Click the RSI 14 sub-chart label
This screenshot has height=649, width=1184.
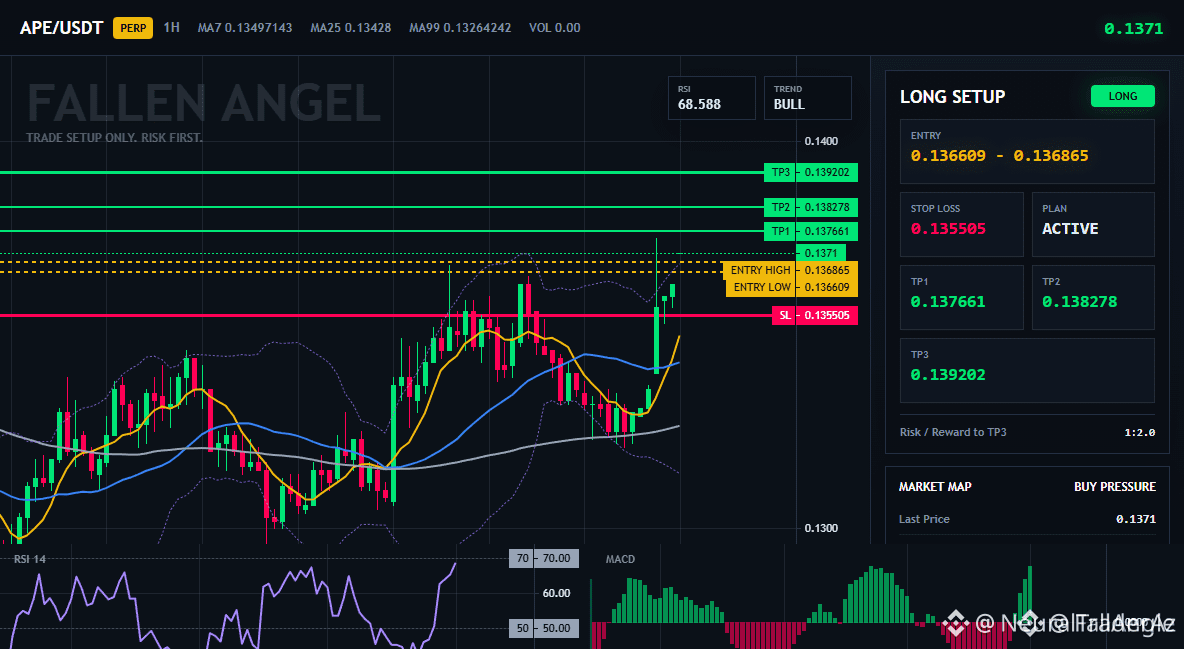click(x=30, y=559)
